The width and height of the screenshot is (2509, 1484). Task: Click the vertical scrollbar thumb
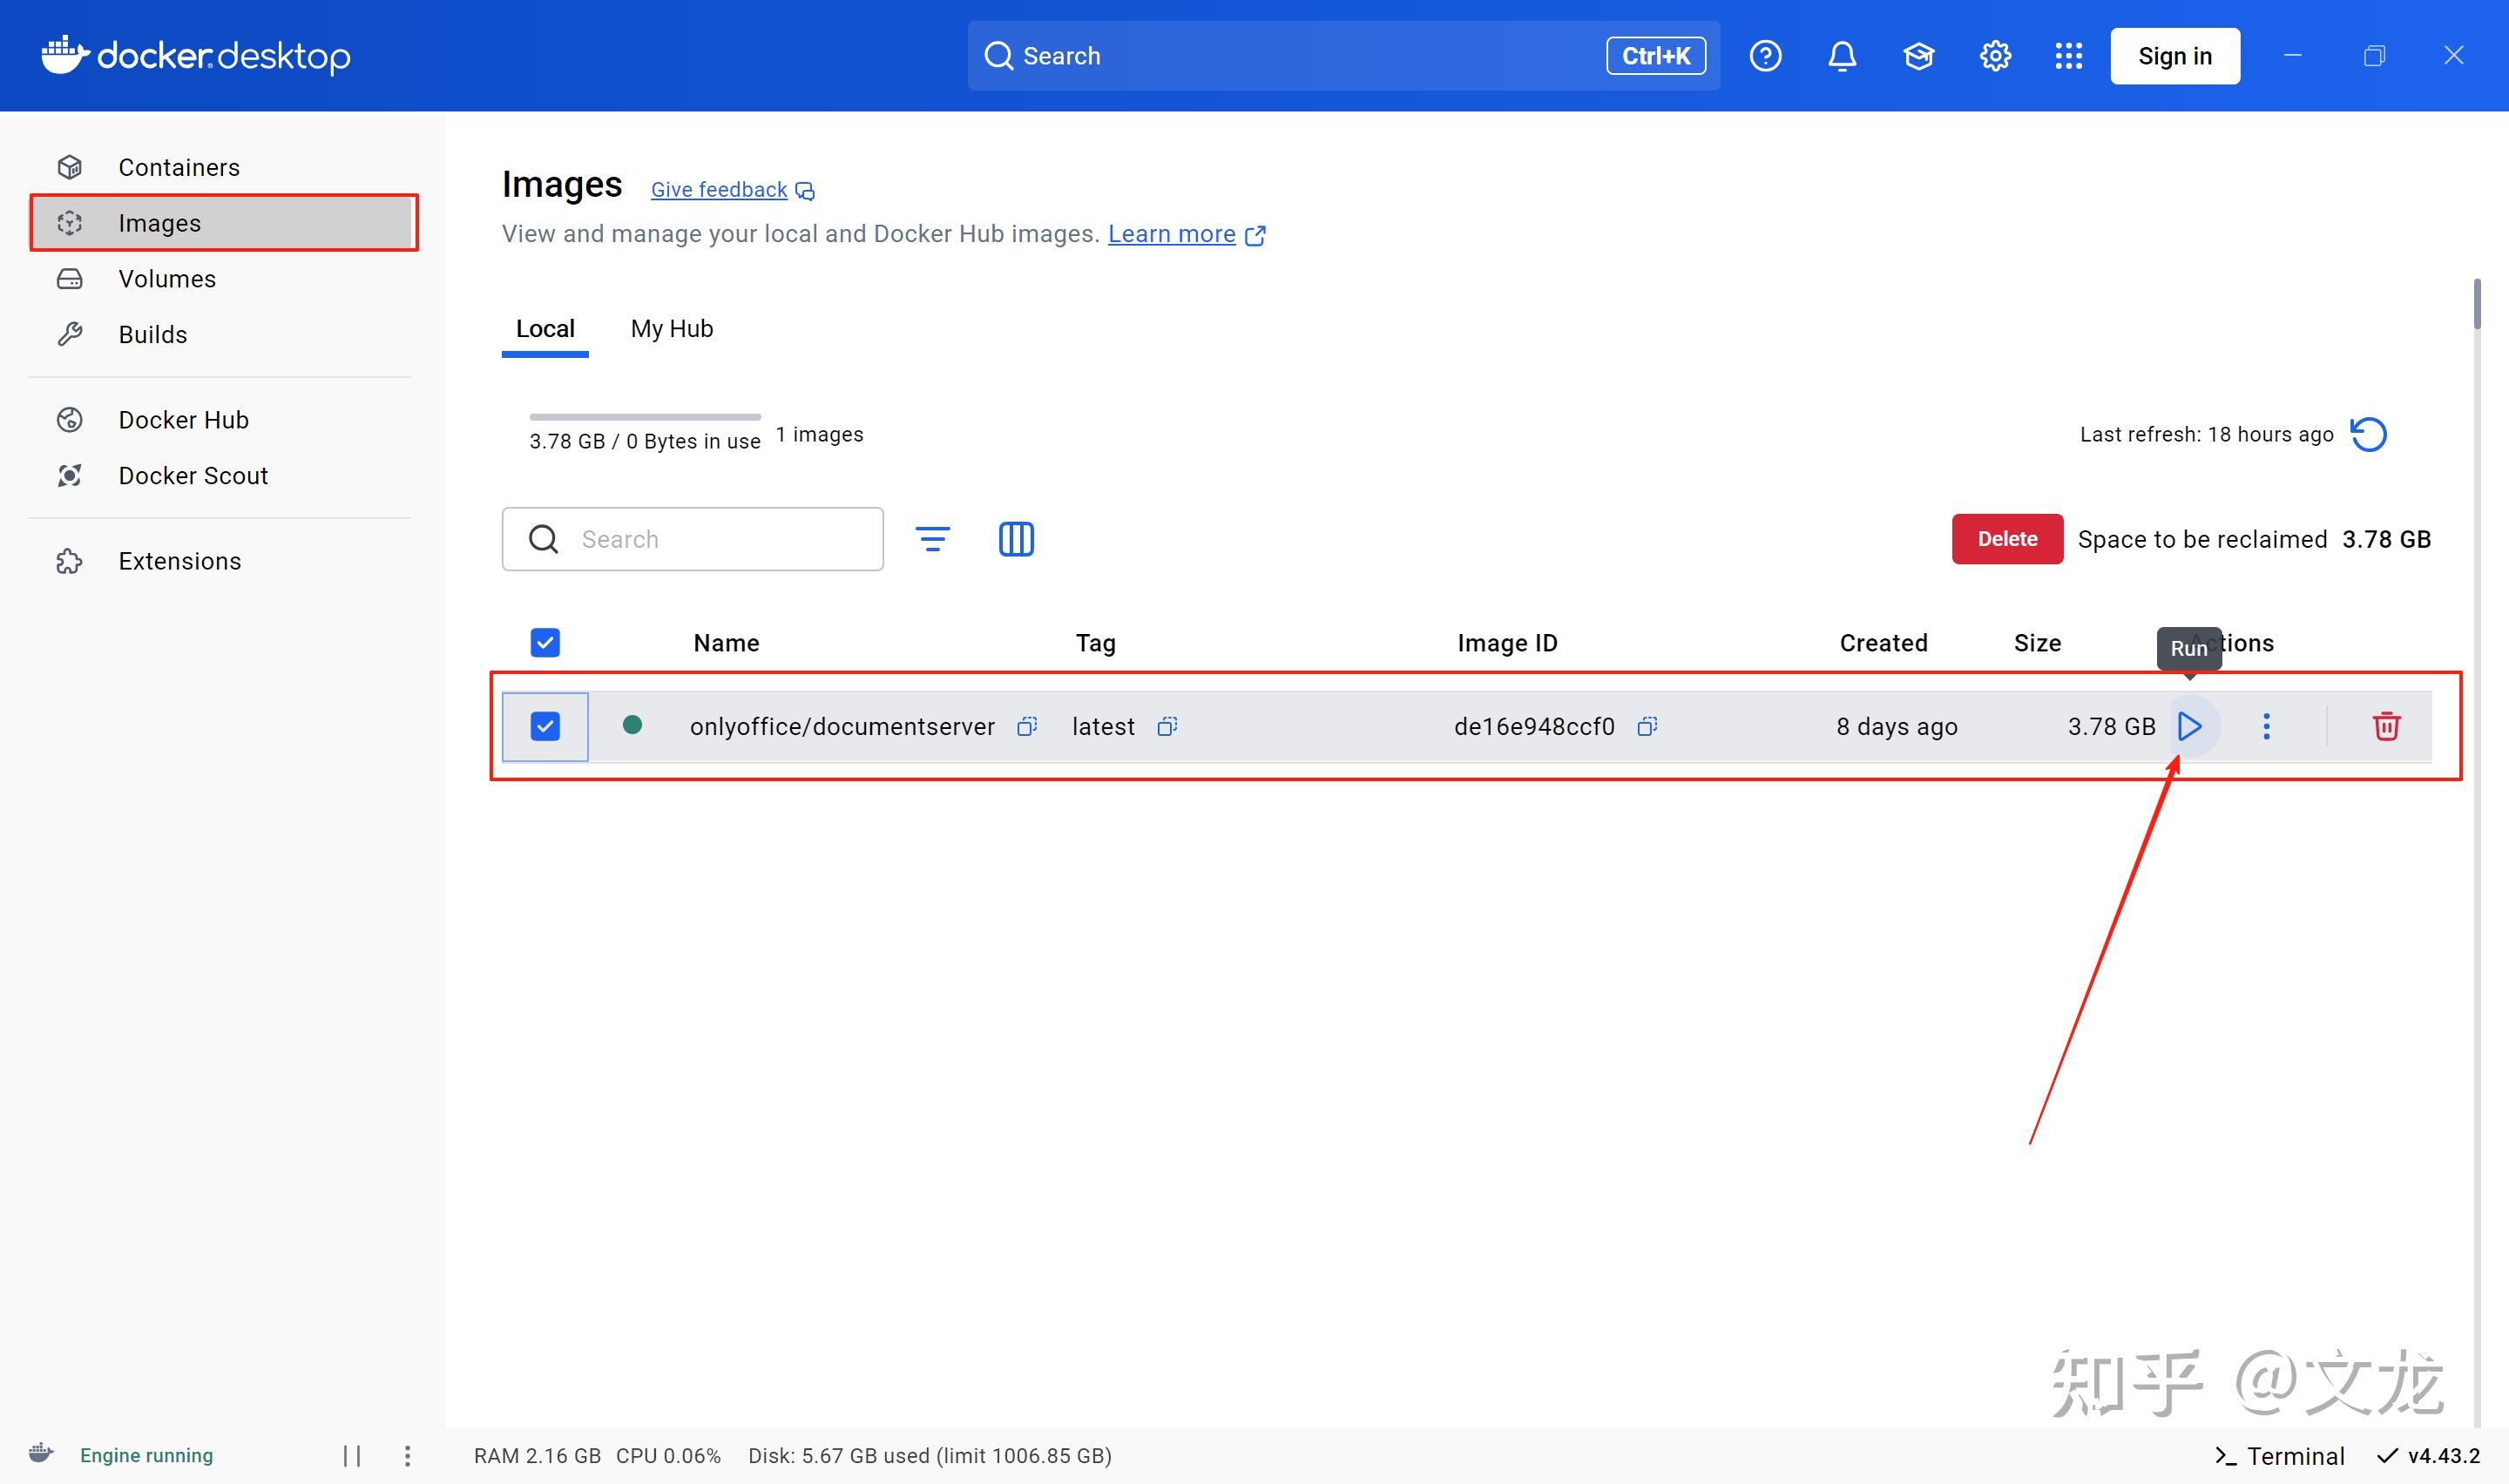click(x=2477, y=304)
